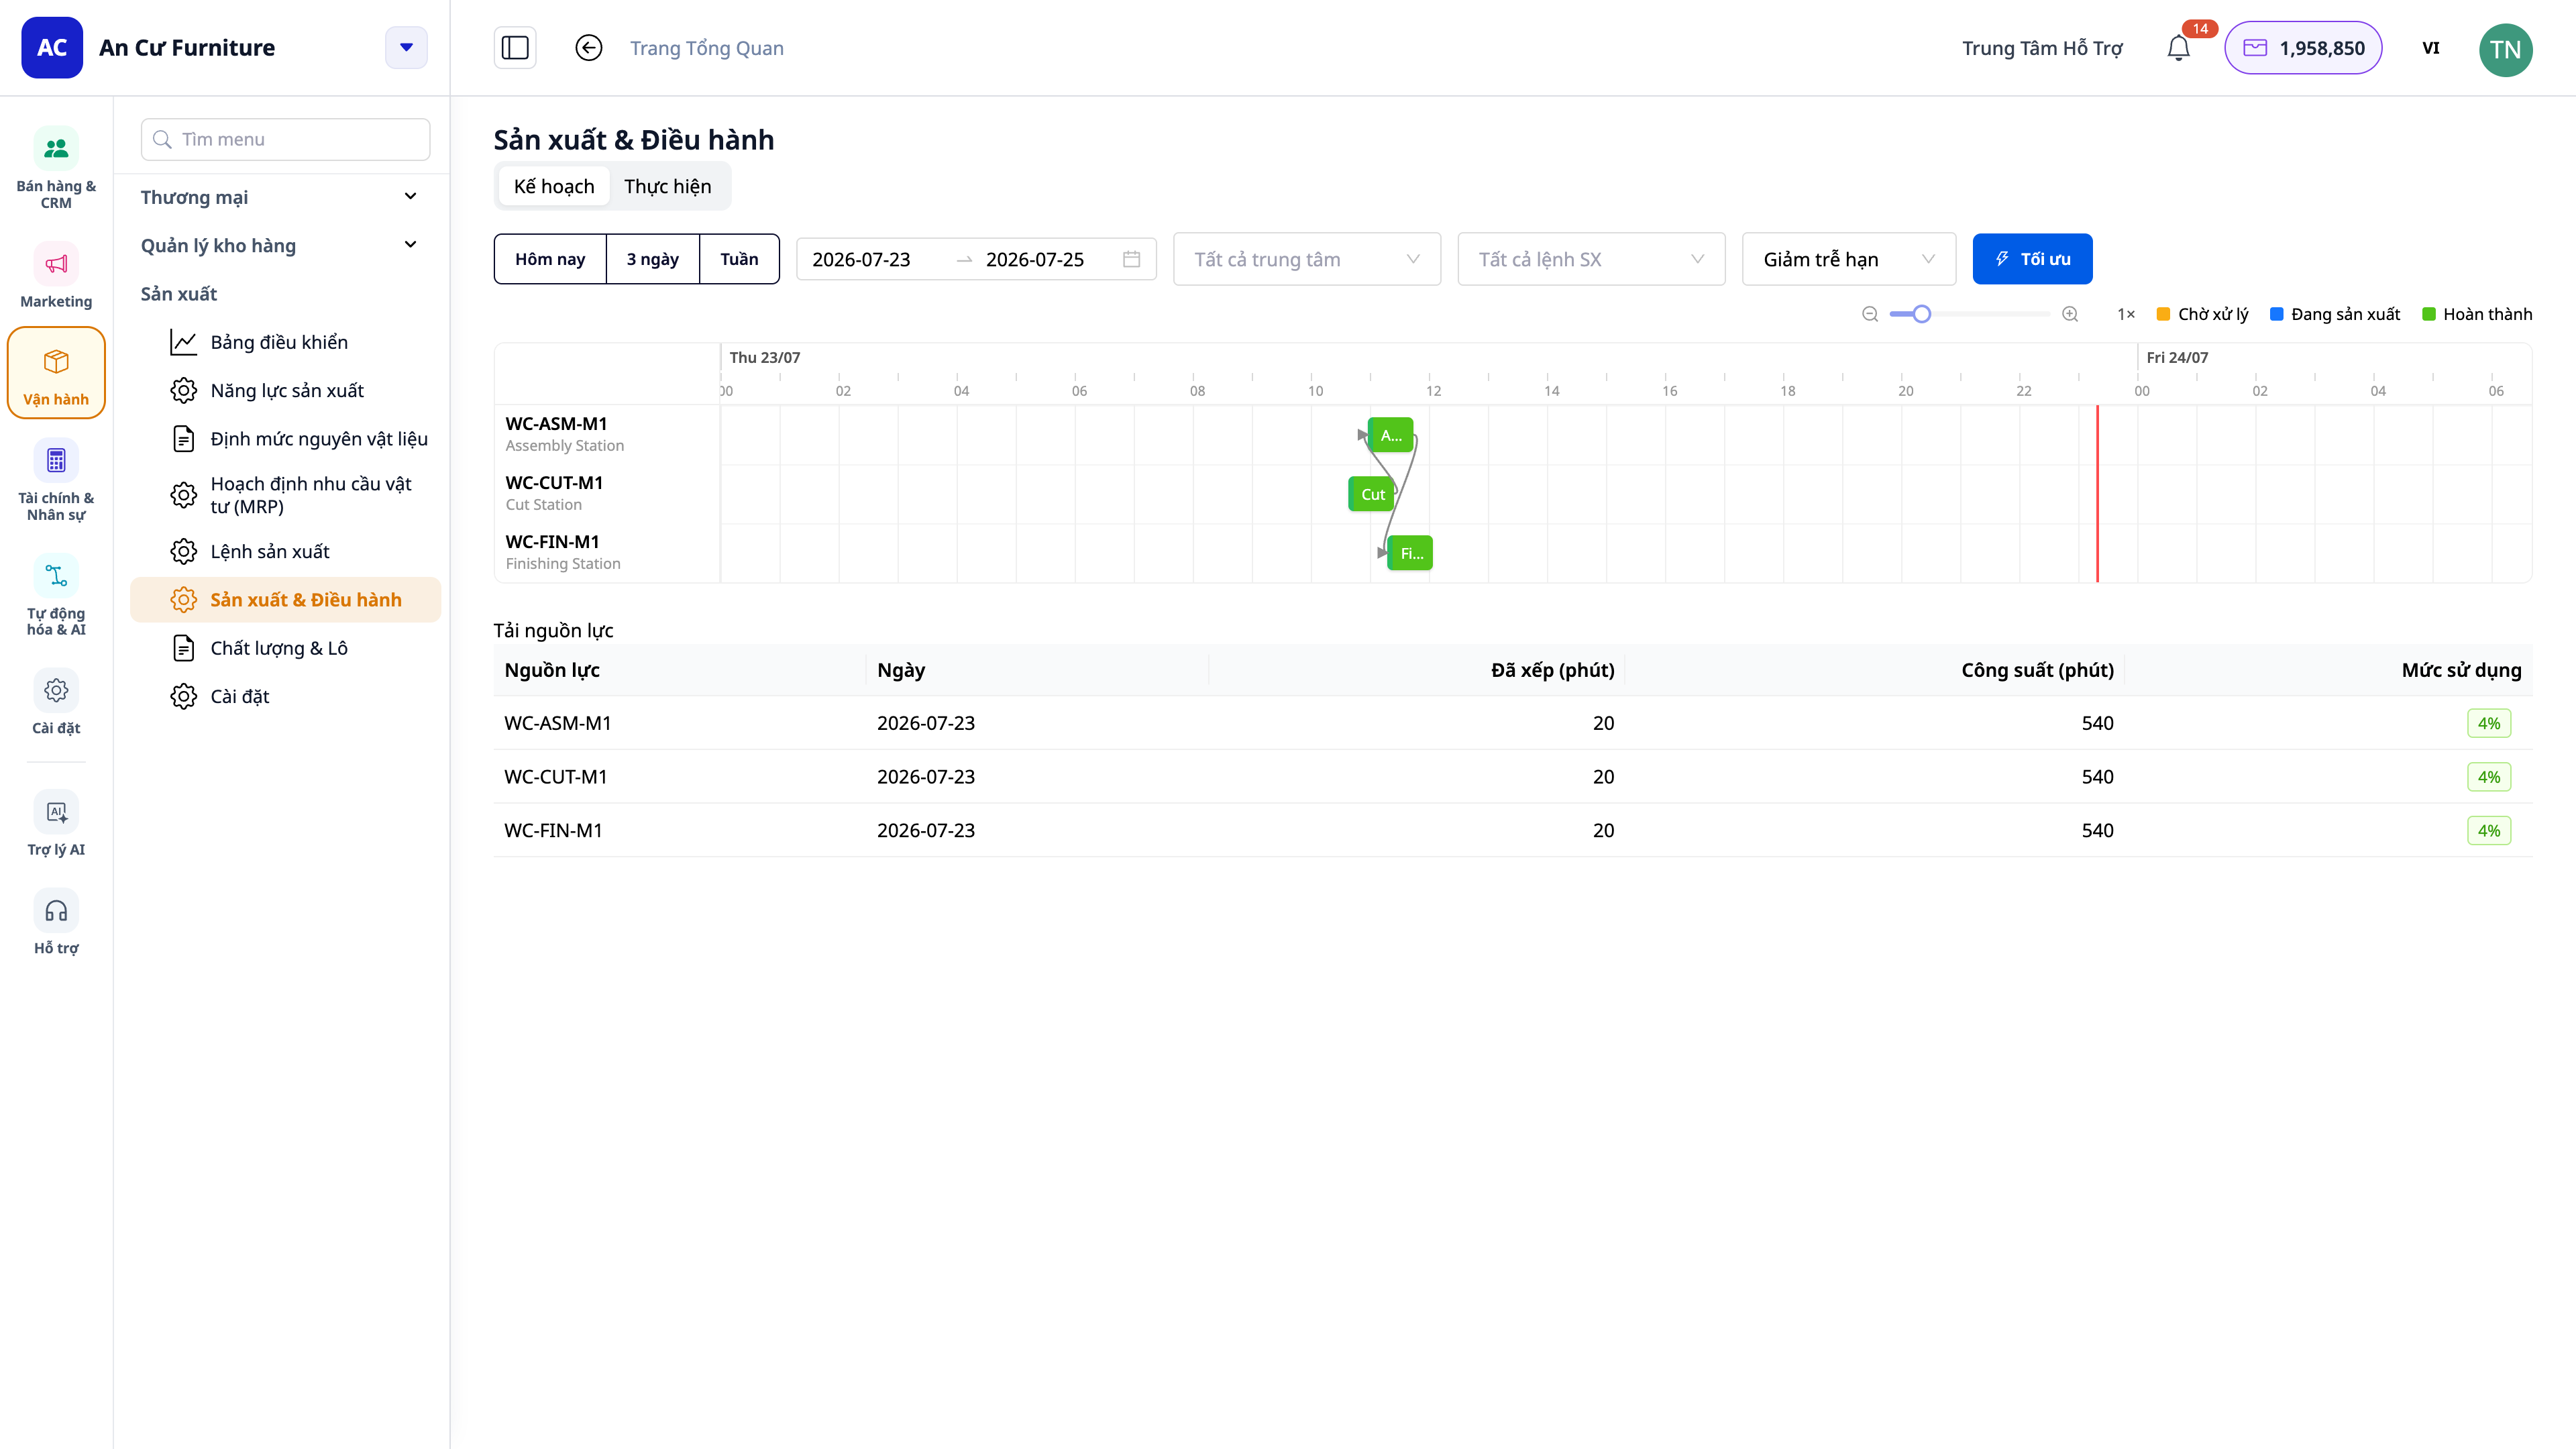This screenshot has width=2576, height=1449.
Task: Expand the Quản lý kho hàng group
Action: 279,245
